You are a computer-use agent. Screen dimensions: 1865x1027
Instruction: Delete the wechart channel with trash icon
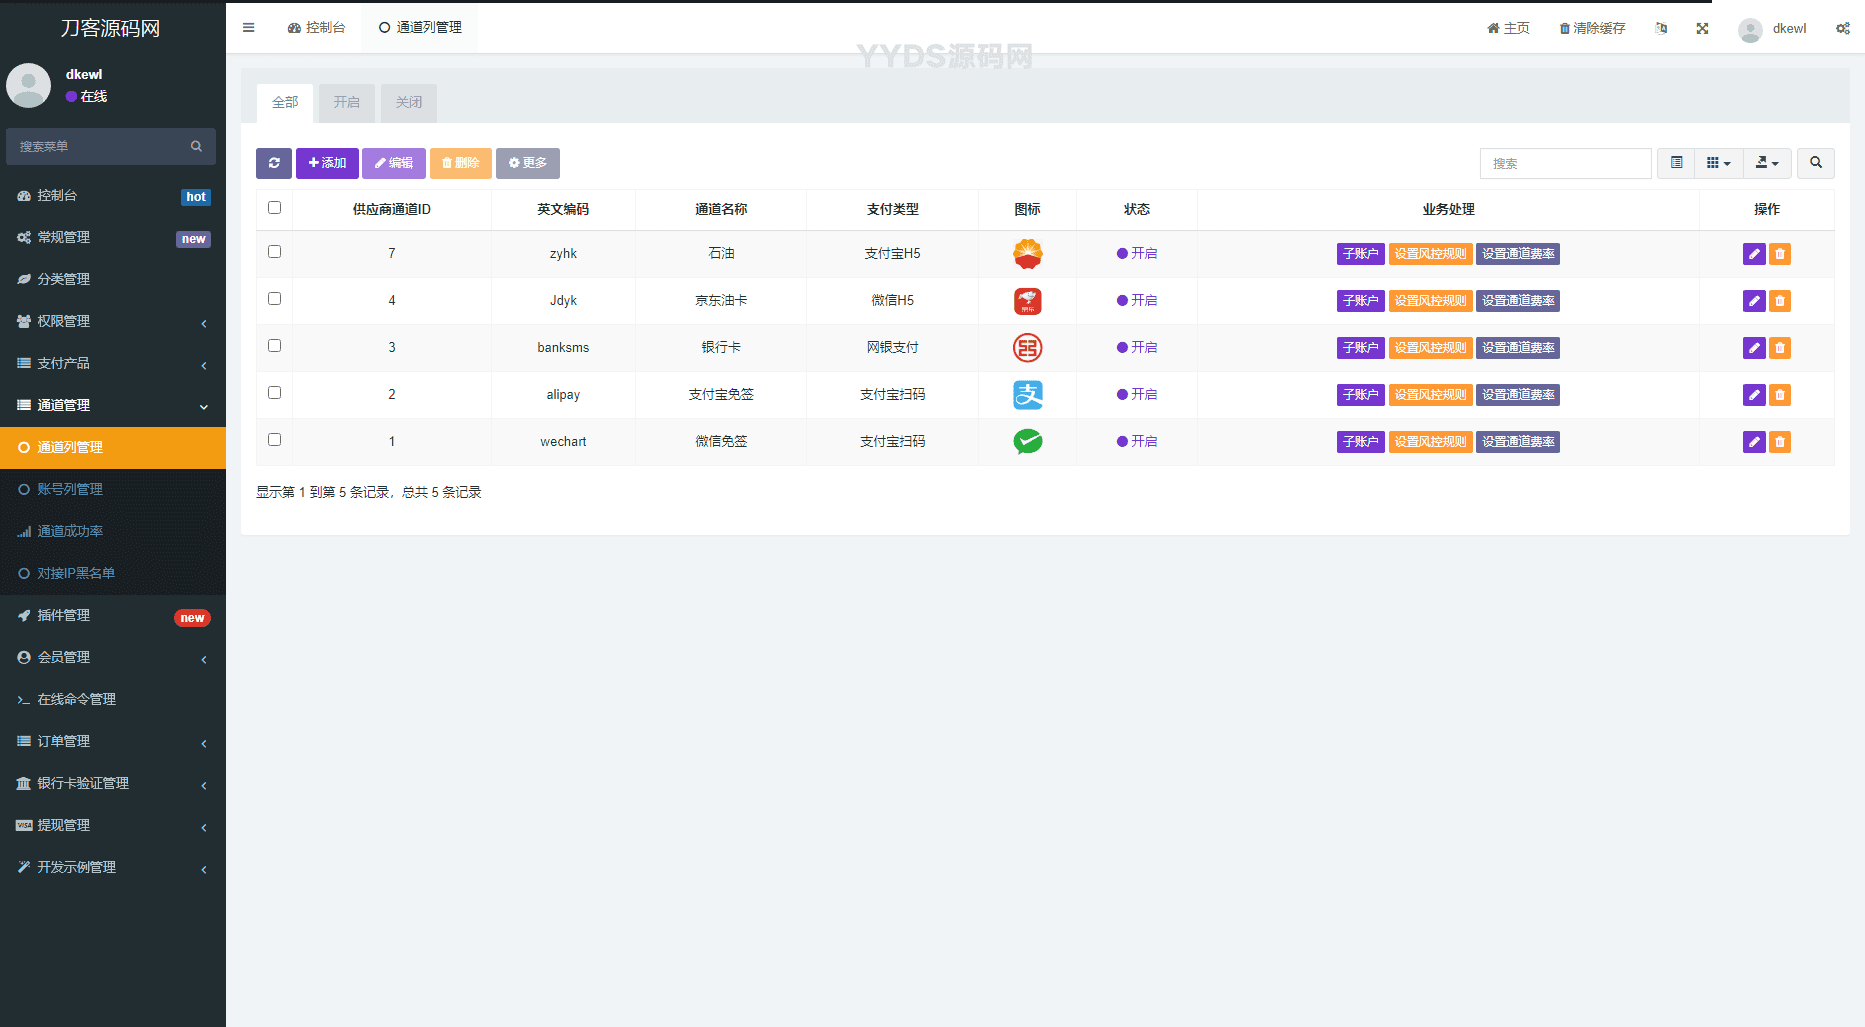(1780, 442)
